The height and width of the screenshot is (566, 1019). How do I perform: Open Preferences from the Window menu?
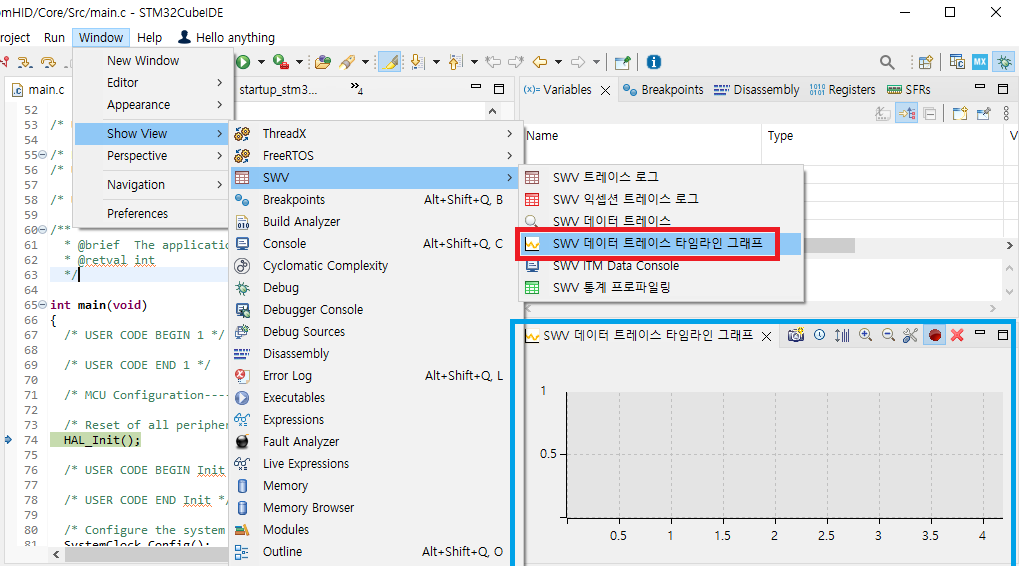click(153, 213)
